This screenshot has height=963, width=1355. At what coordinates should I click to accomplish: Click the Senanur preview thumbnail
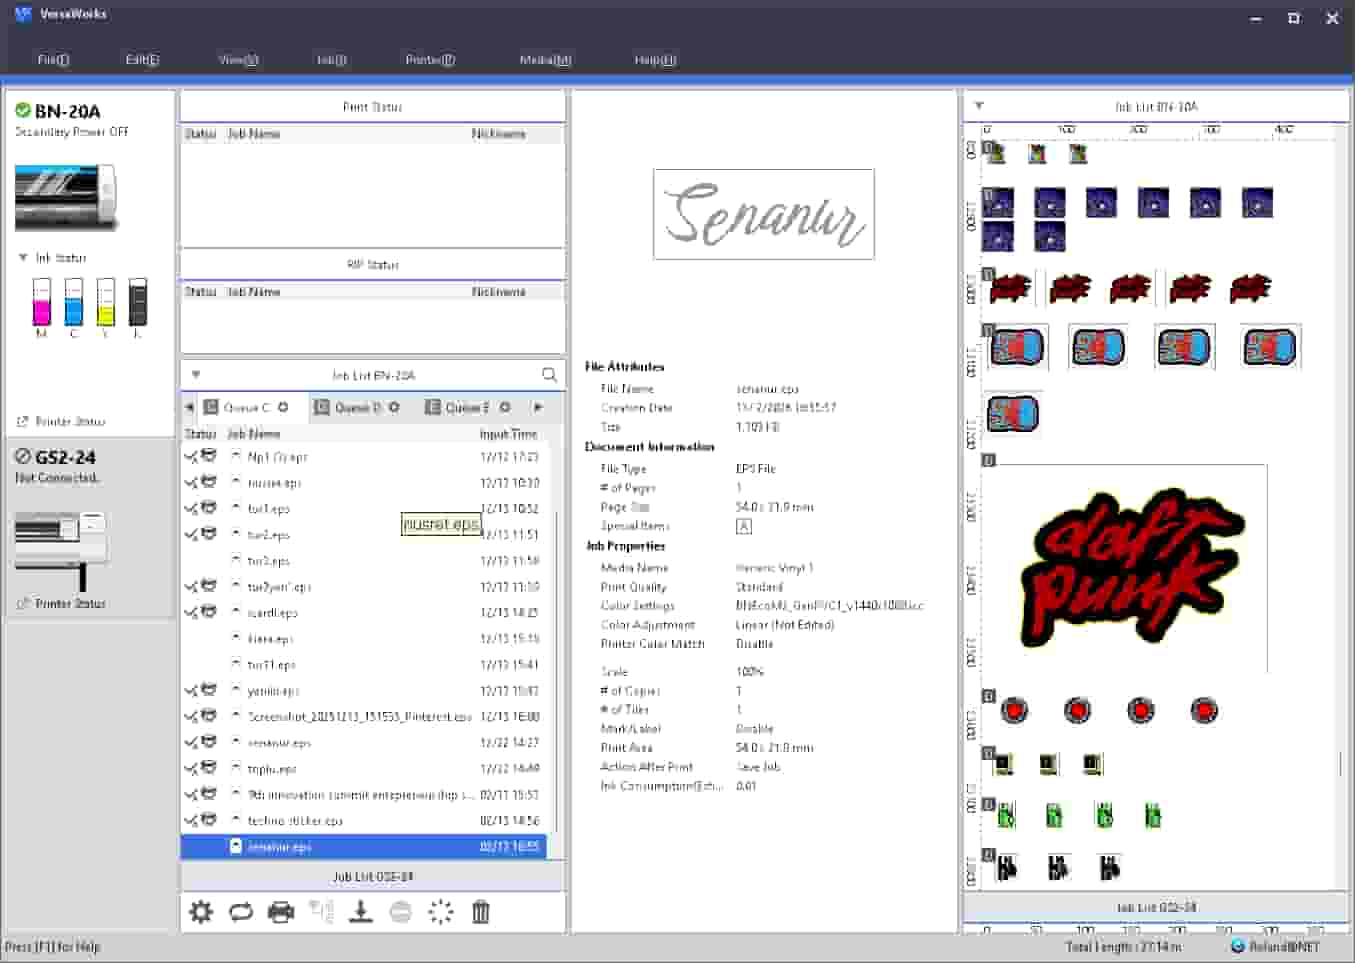coord(764,214)
